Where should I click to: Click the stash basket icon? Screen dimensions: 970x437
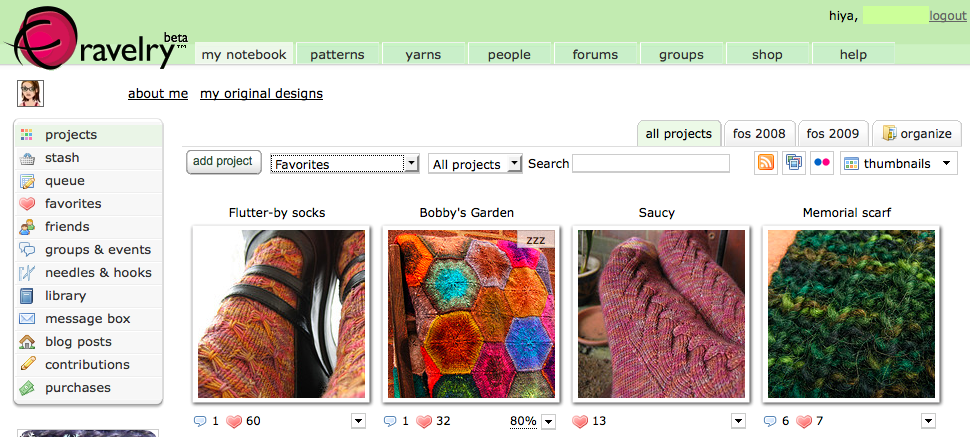(27, 158)
